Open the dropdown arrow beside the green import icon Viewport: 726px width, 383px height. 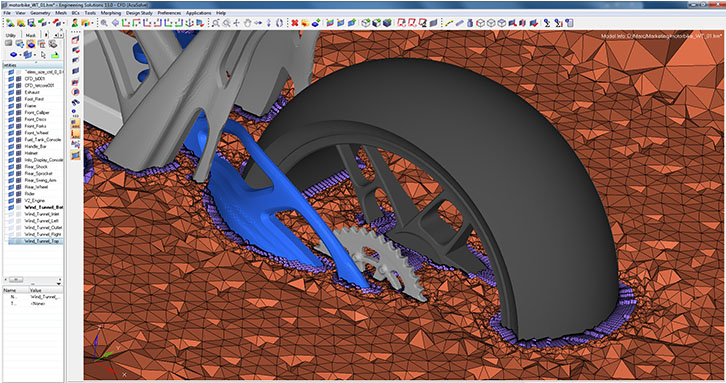(x=49, y=23)
